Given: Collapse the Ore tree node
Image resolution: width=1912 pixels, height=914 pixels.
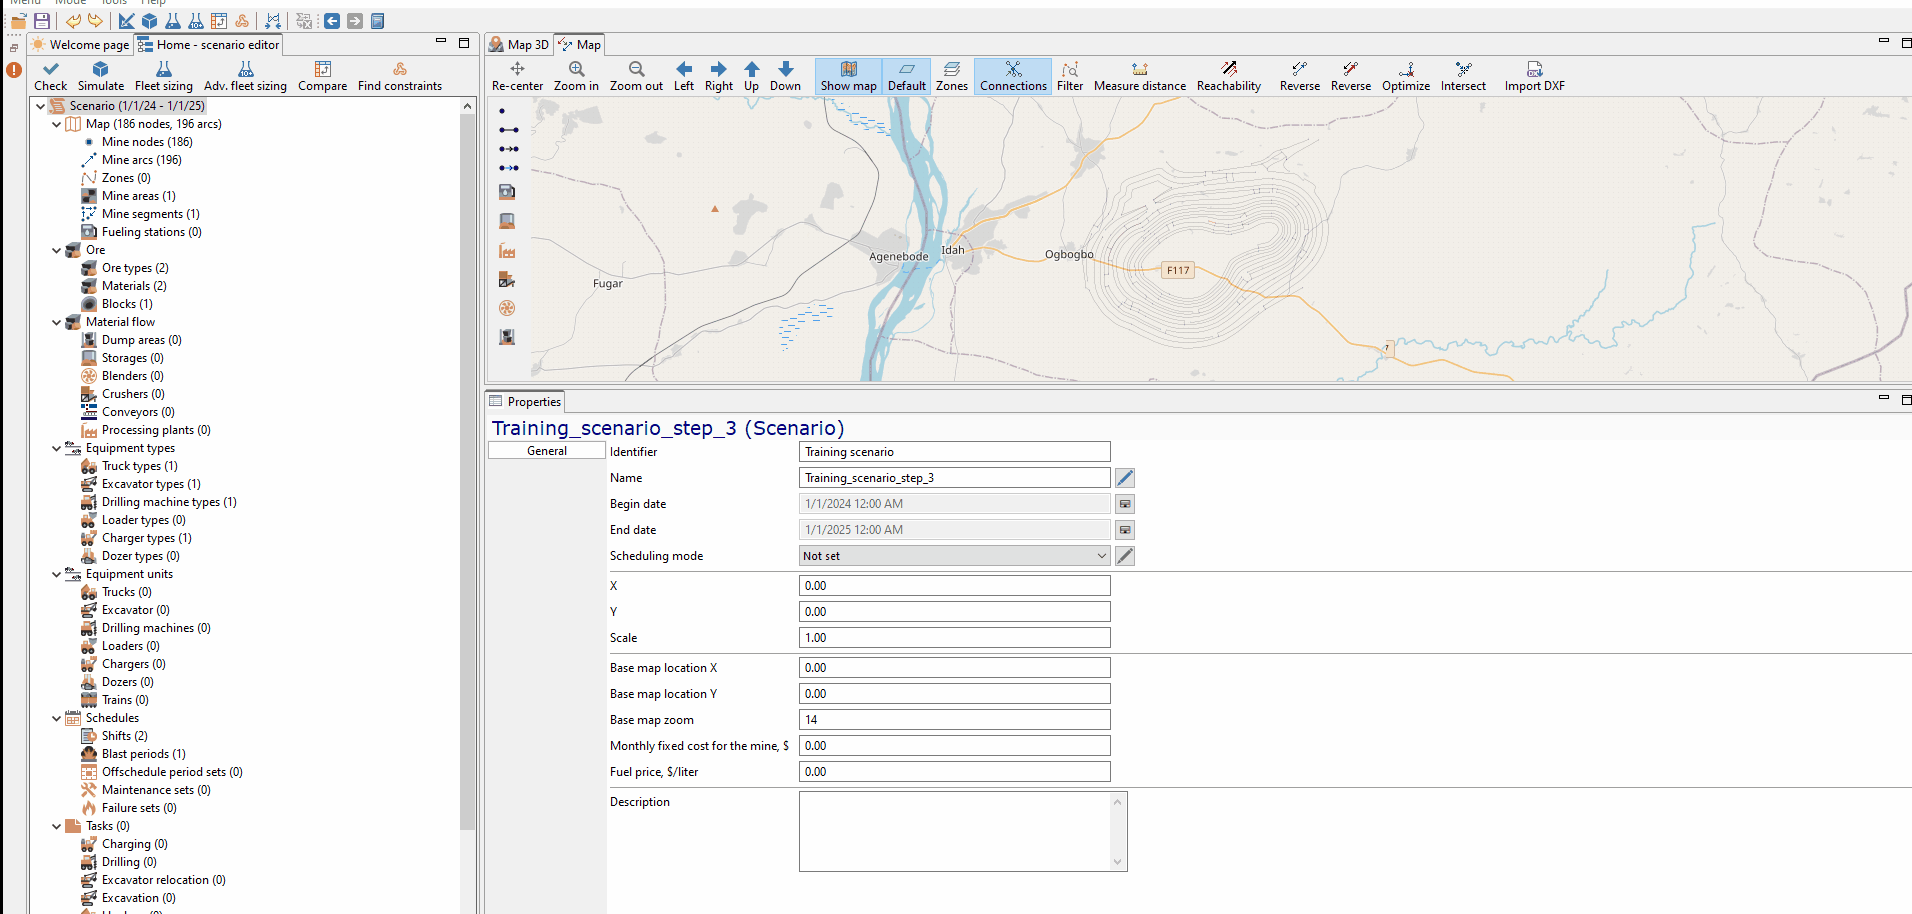Looking at the screenshot, I should pos(56,250).
